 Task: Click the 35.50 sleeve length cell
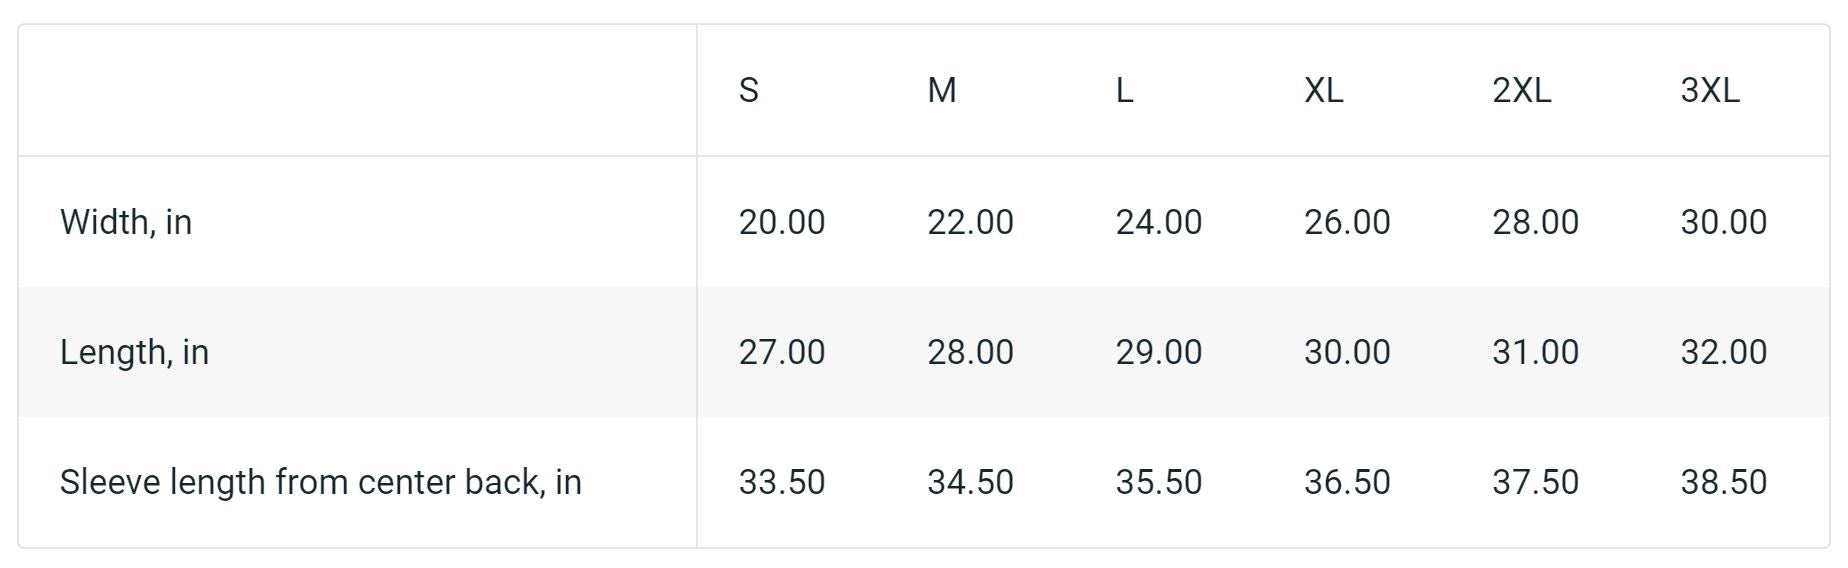click(x=1159, y=482)
